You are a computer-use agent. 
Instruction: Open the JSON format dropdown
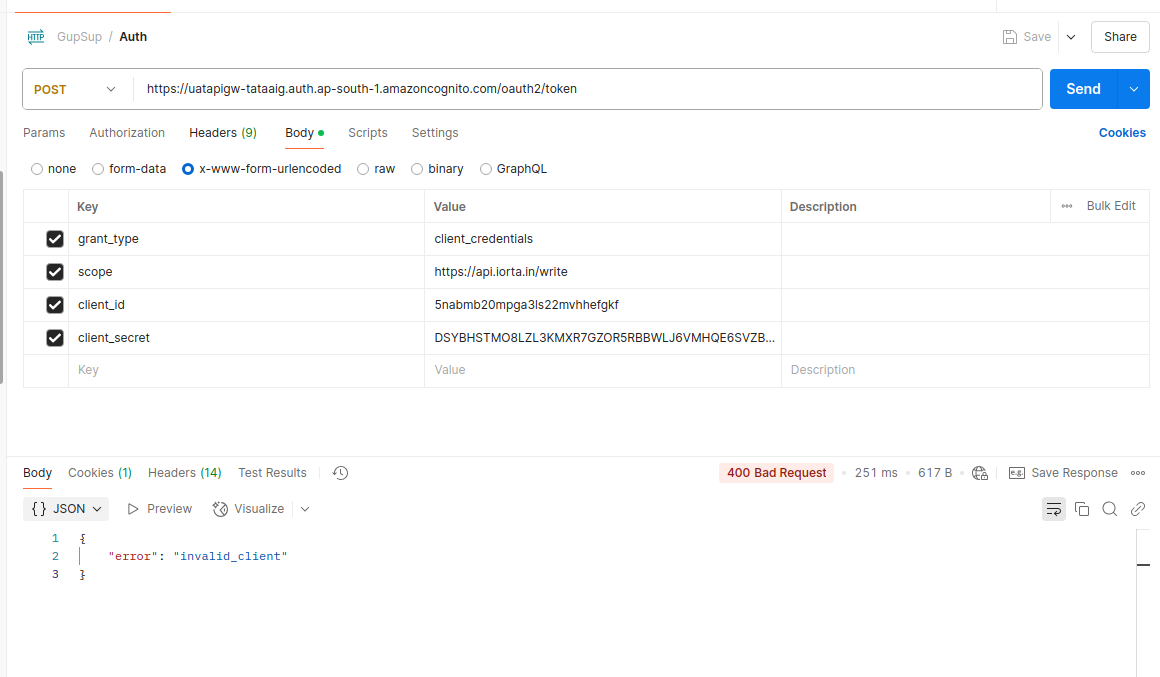click(66, 509)
